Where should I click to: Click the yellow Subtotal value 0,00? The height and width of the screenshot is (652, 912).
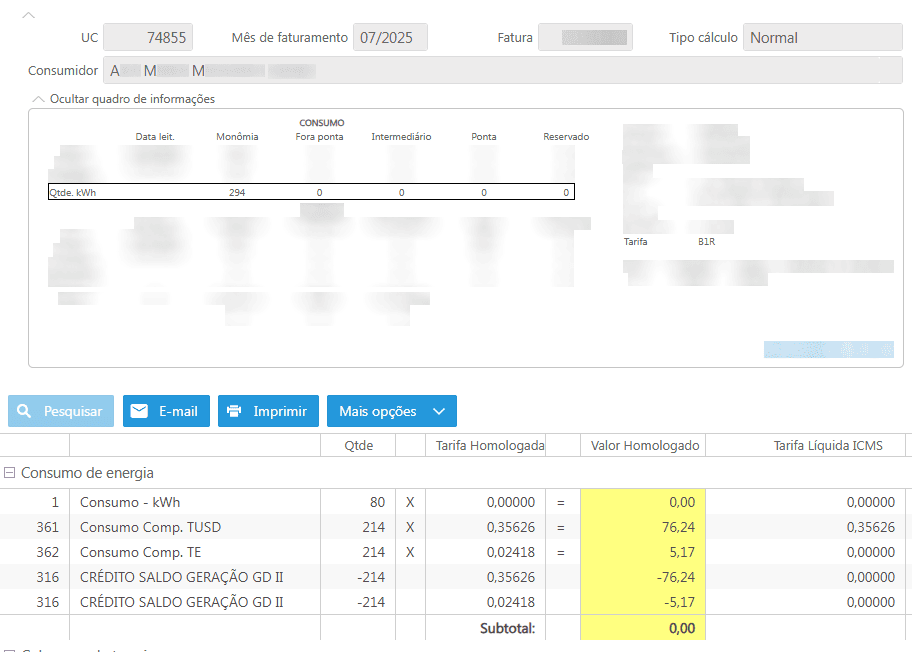(x=643, y=628)
